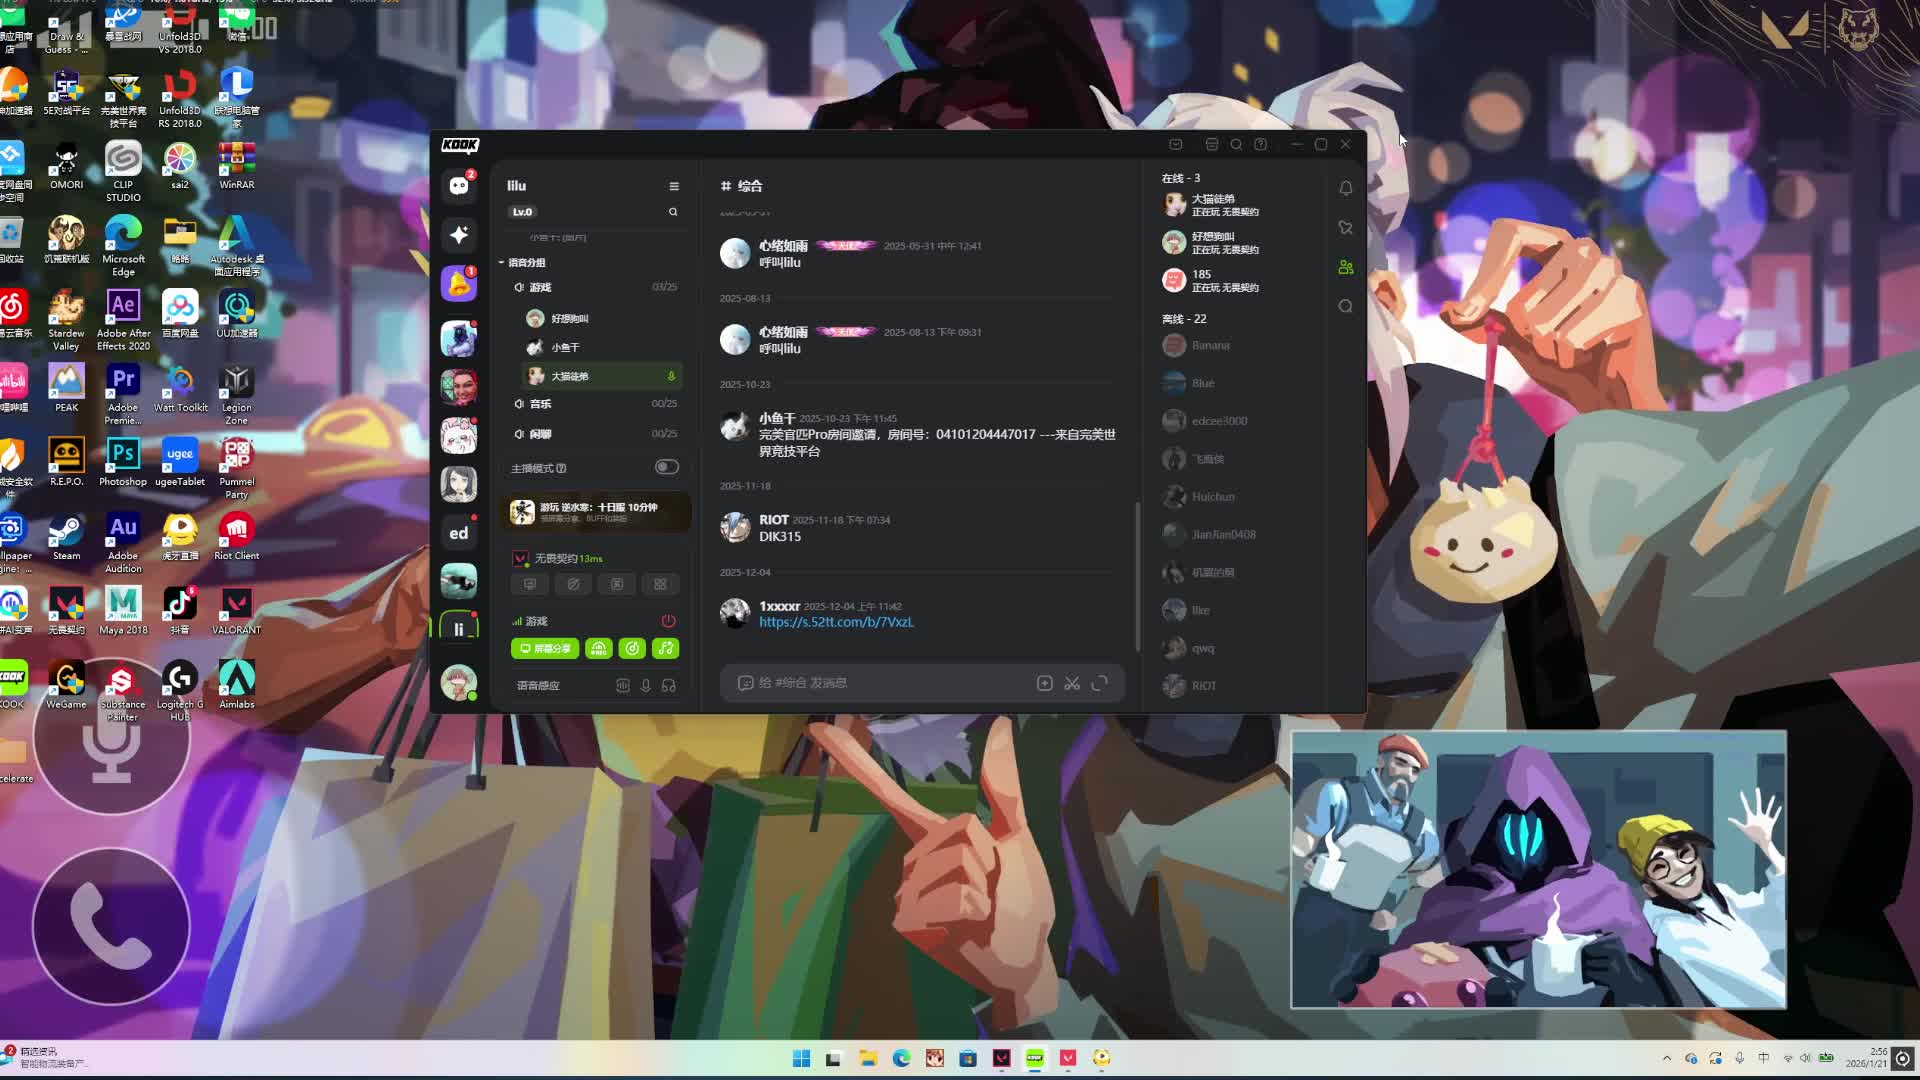1920x1080 pixels.
Task: Open pinned messages icon in right bar
Action: 1346,228
